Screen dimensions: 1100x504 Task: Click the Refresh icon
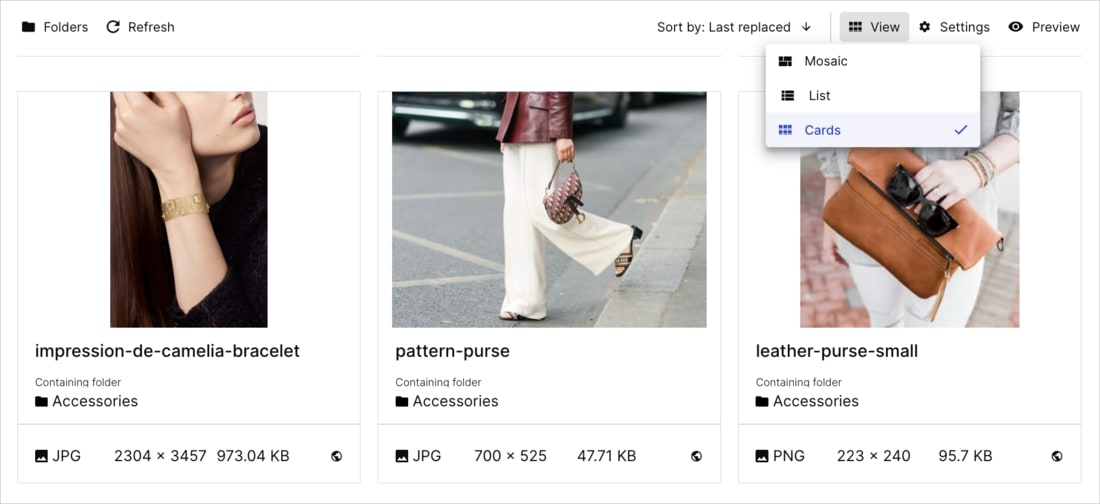point(113,27)
